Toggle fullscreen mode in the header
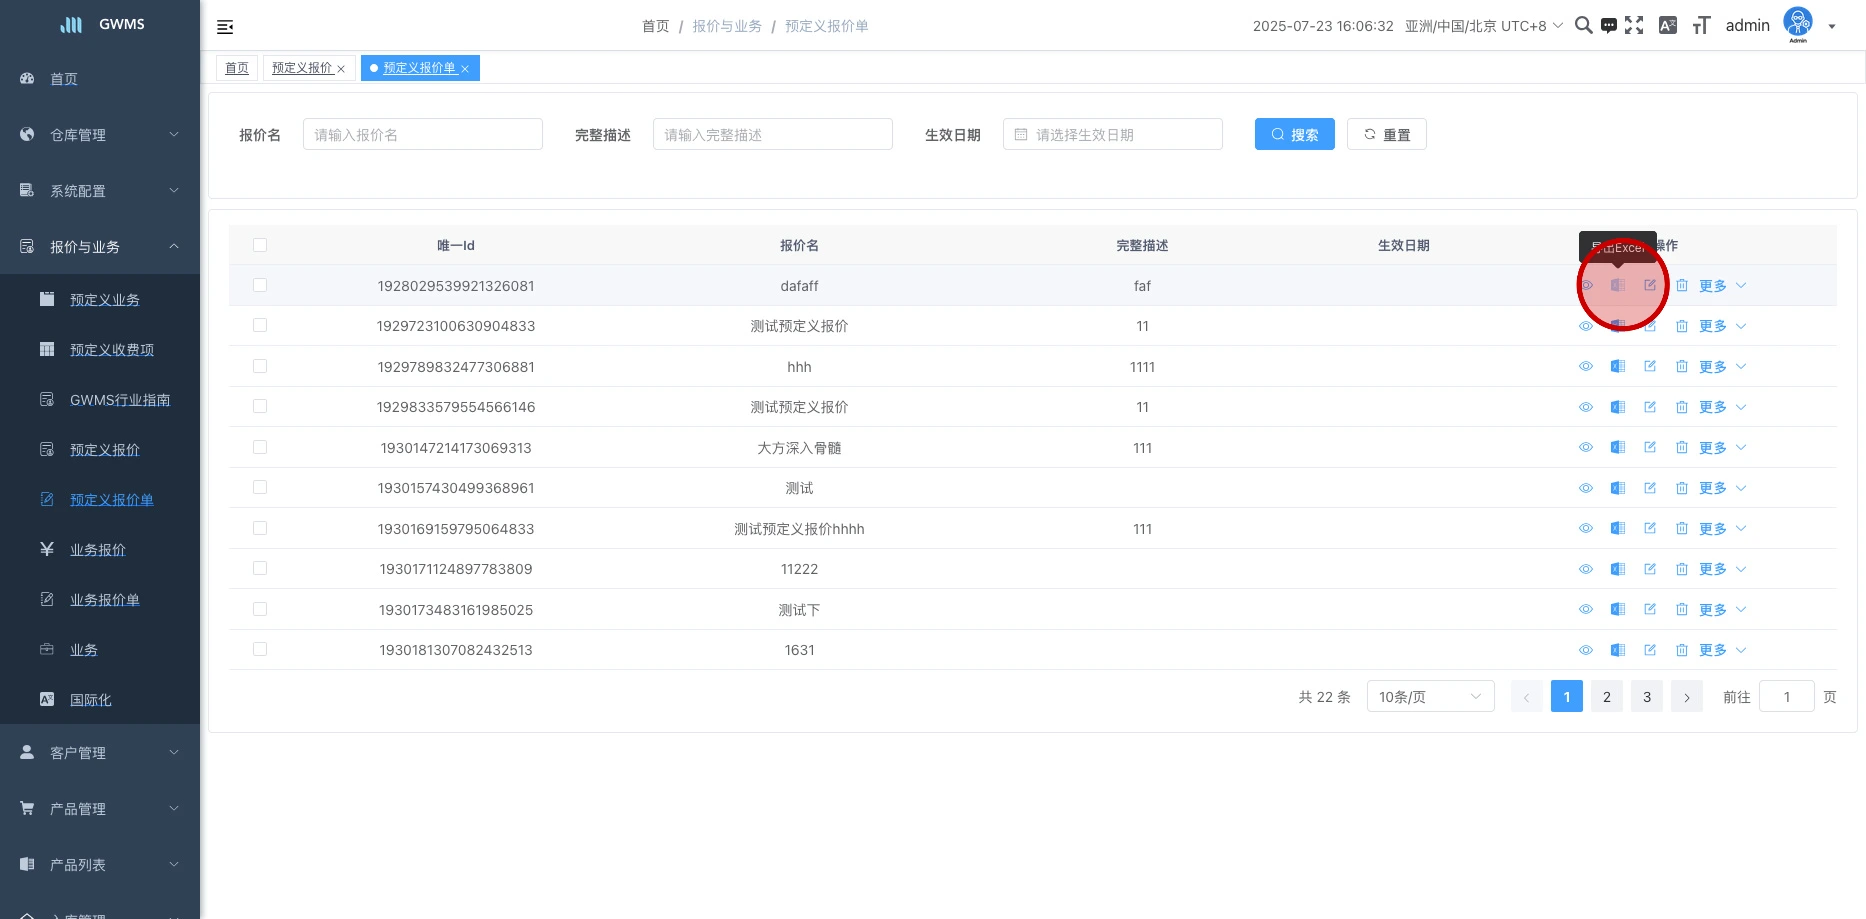Viewport: 1866px width, 919px height. tap(1634, 26)
